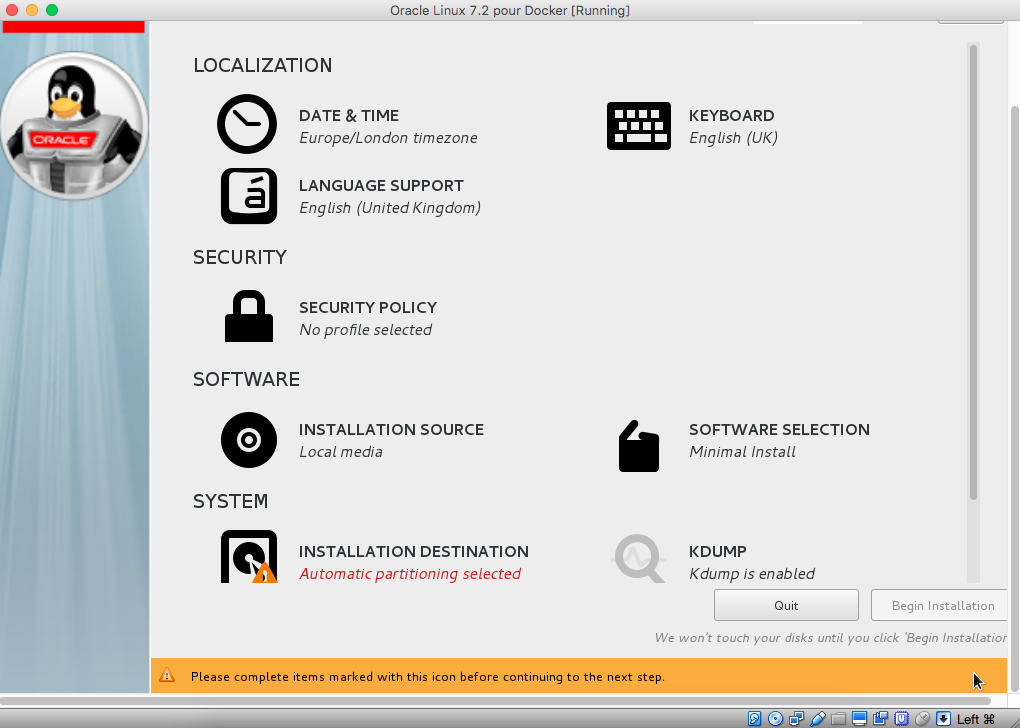
Task: Open Installation Destination disk icon
Action: (248, 557)
